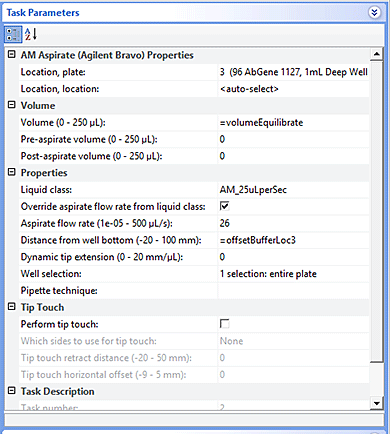
Task: Click the scrollbar up arrow
Action: coord(377,54)
